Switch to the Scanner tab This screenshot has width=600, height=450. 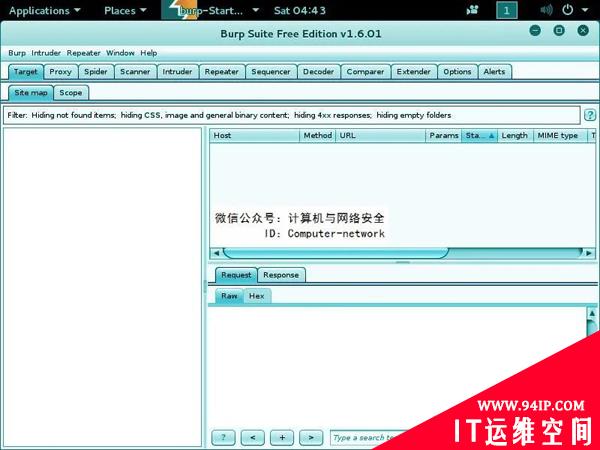click(135, 72)
